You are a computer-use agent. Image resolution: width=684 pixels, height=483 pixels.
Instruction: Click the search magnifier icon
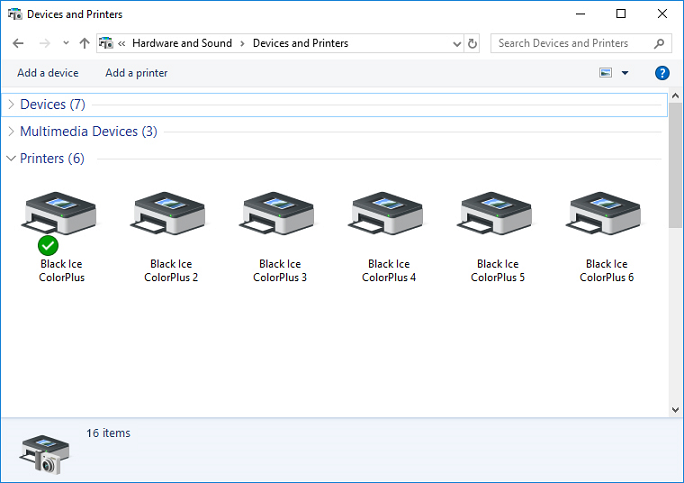659,43
